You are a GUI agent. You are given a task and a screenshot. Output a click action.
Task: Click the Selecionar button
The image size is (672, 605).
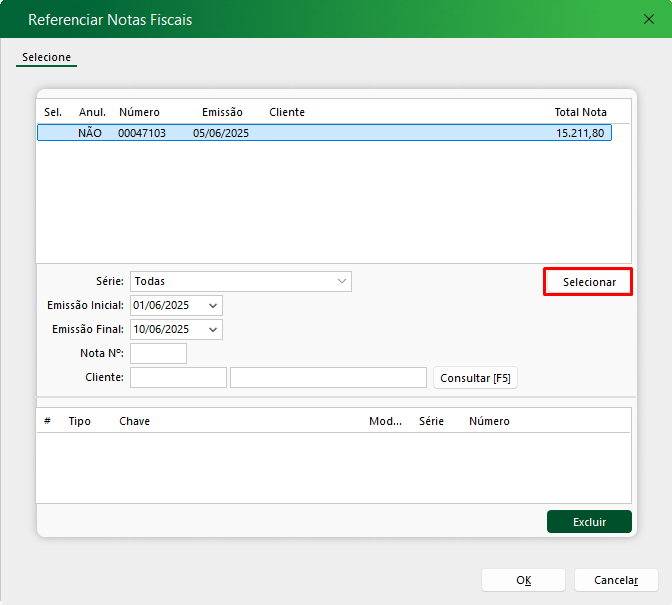(x=589, y=282)
